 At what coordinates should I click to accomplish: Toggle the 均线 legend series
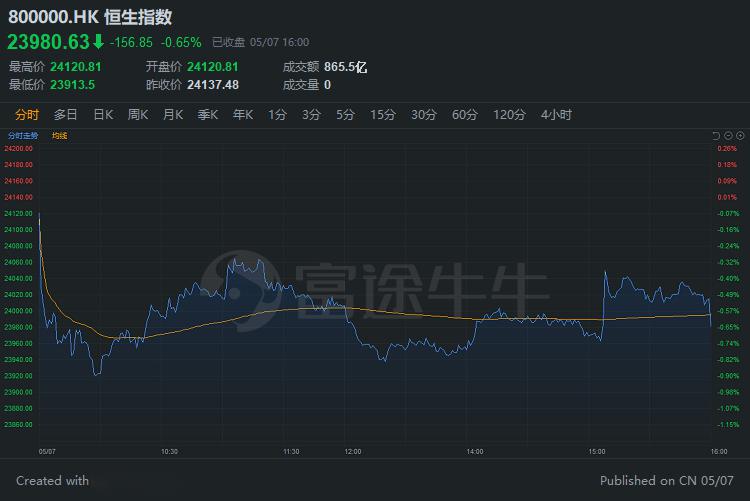click(59, 135)
